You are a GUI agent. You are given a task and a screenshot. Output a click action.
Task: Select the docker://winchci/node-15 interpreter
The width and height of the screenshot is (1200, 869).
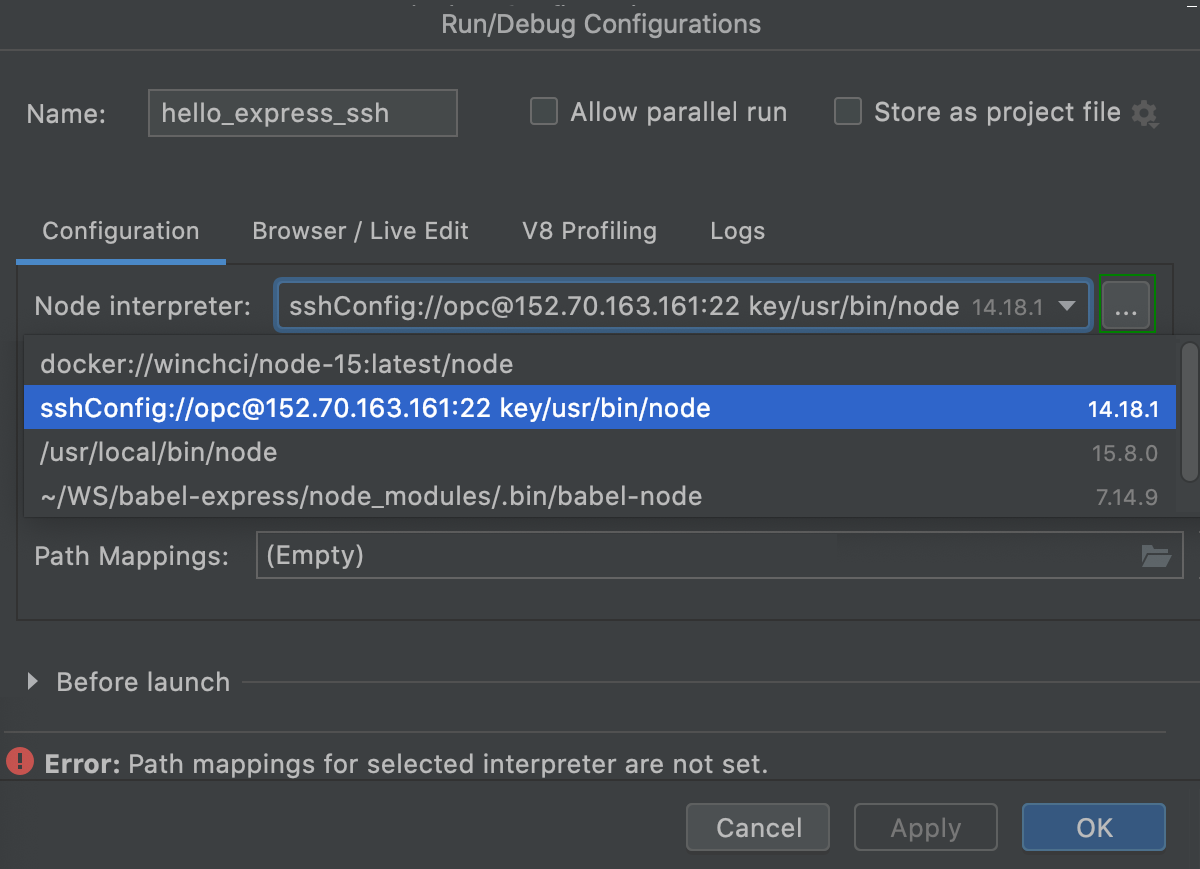tap(275, 364)
